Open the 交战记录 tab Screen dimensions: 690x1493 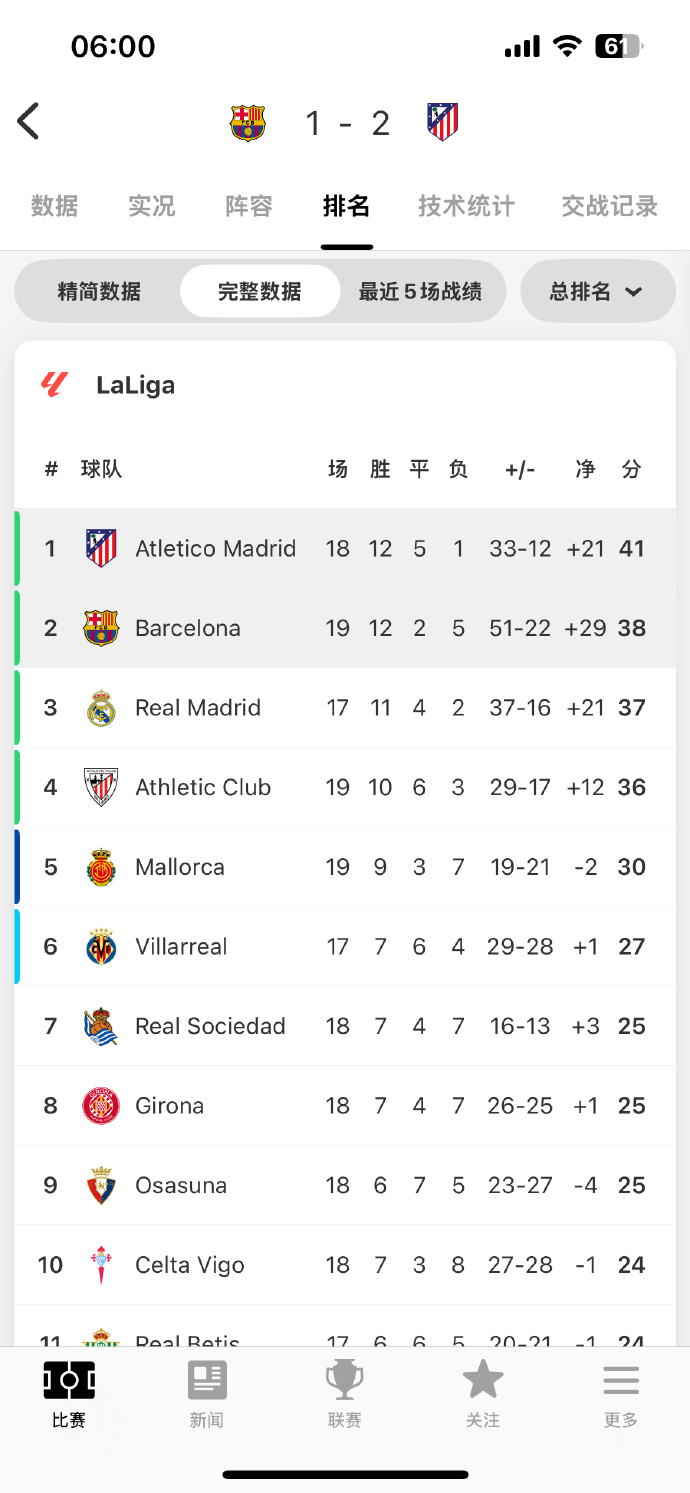pos(609,206)
